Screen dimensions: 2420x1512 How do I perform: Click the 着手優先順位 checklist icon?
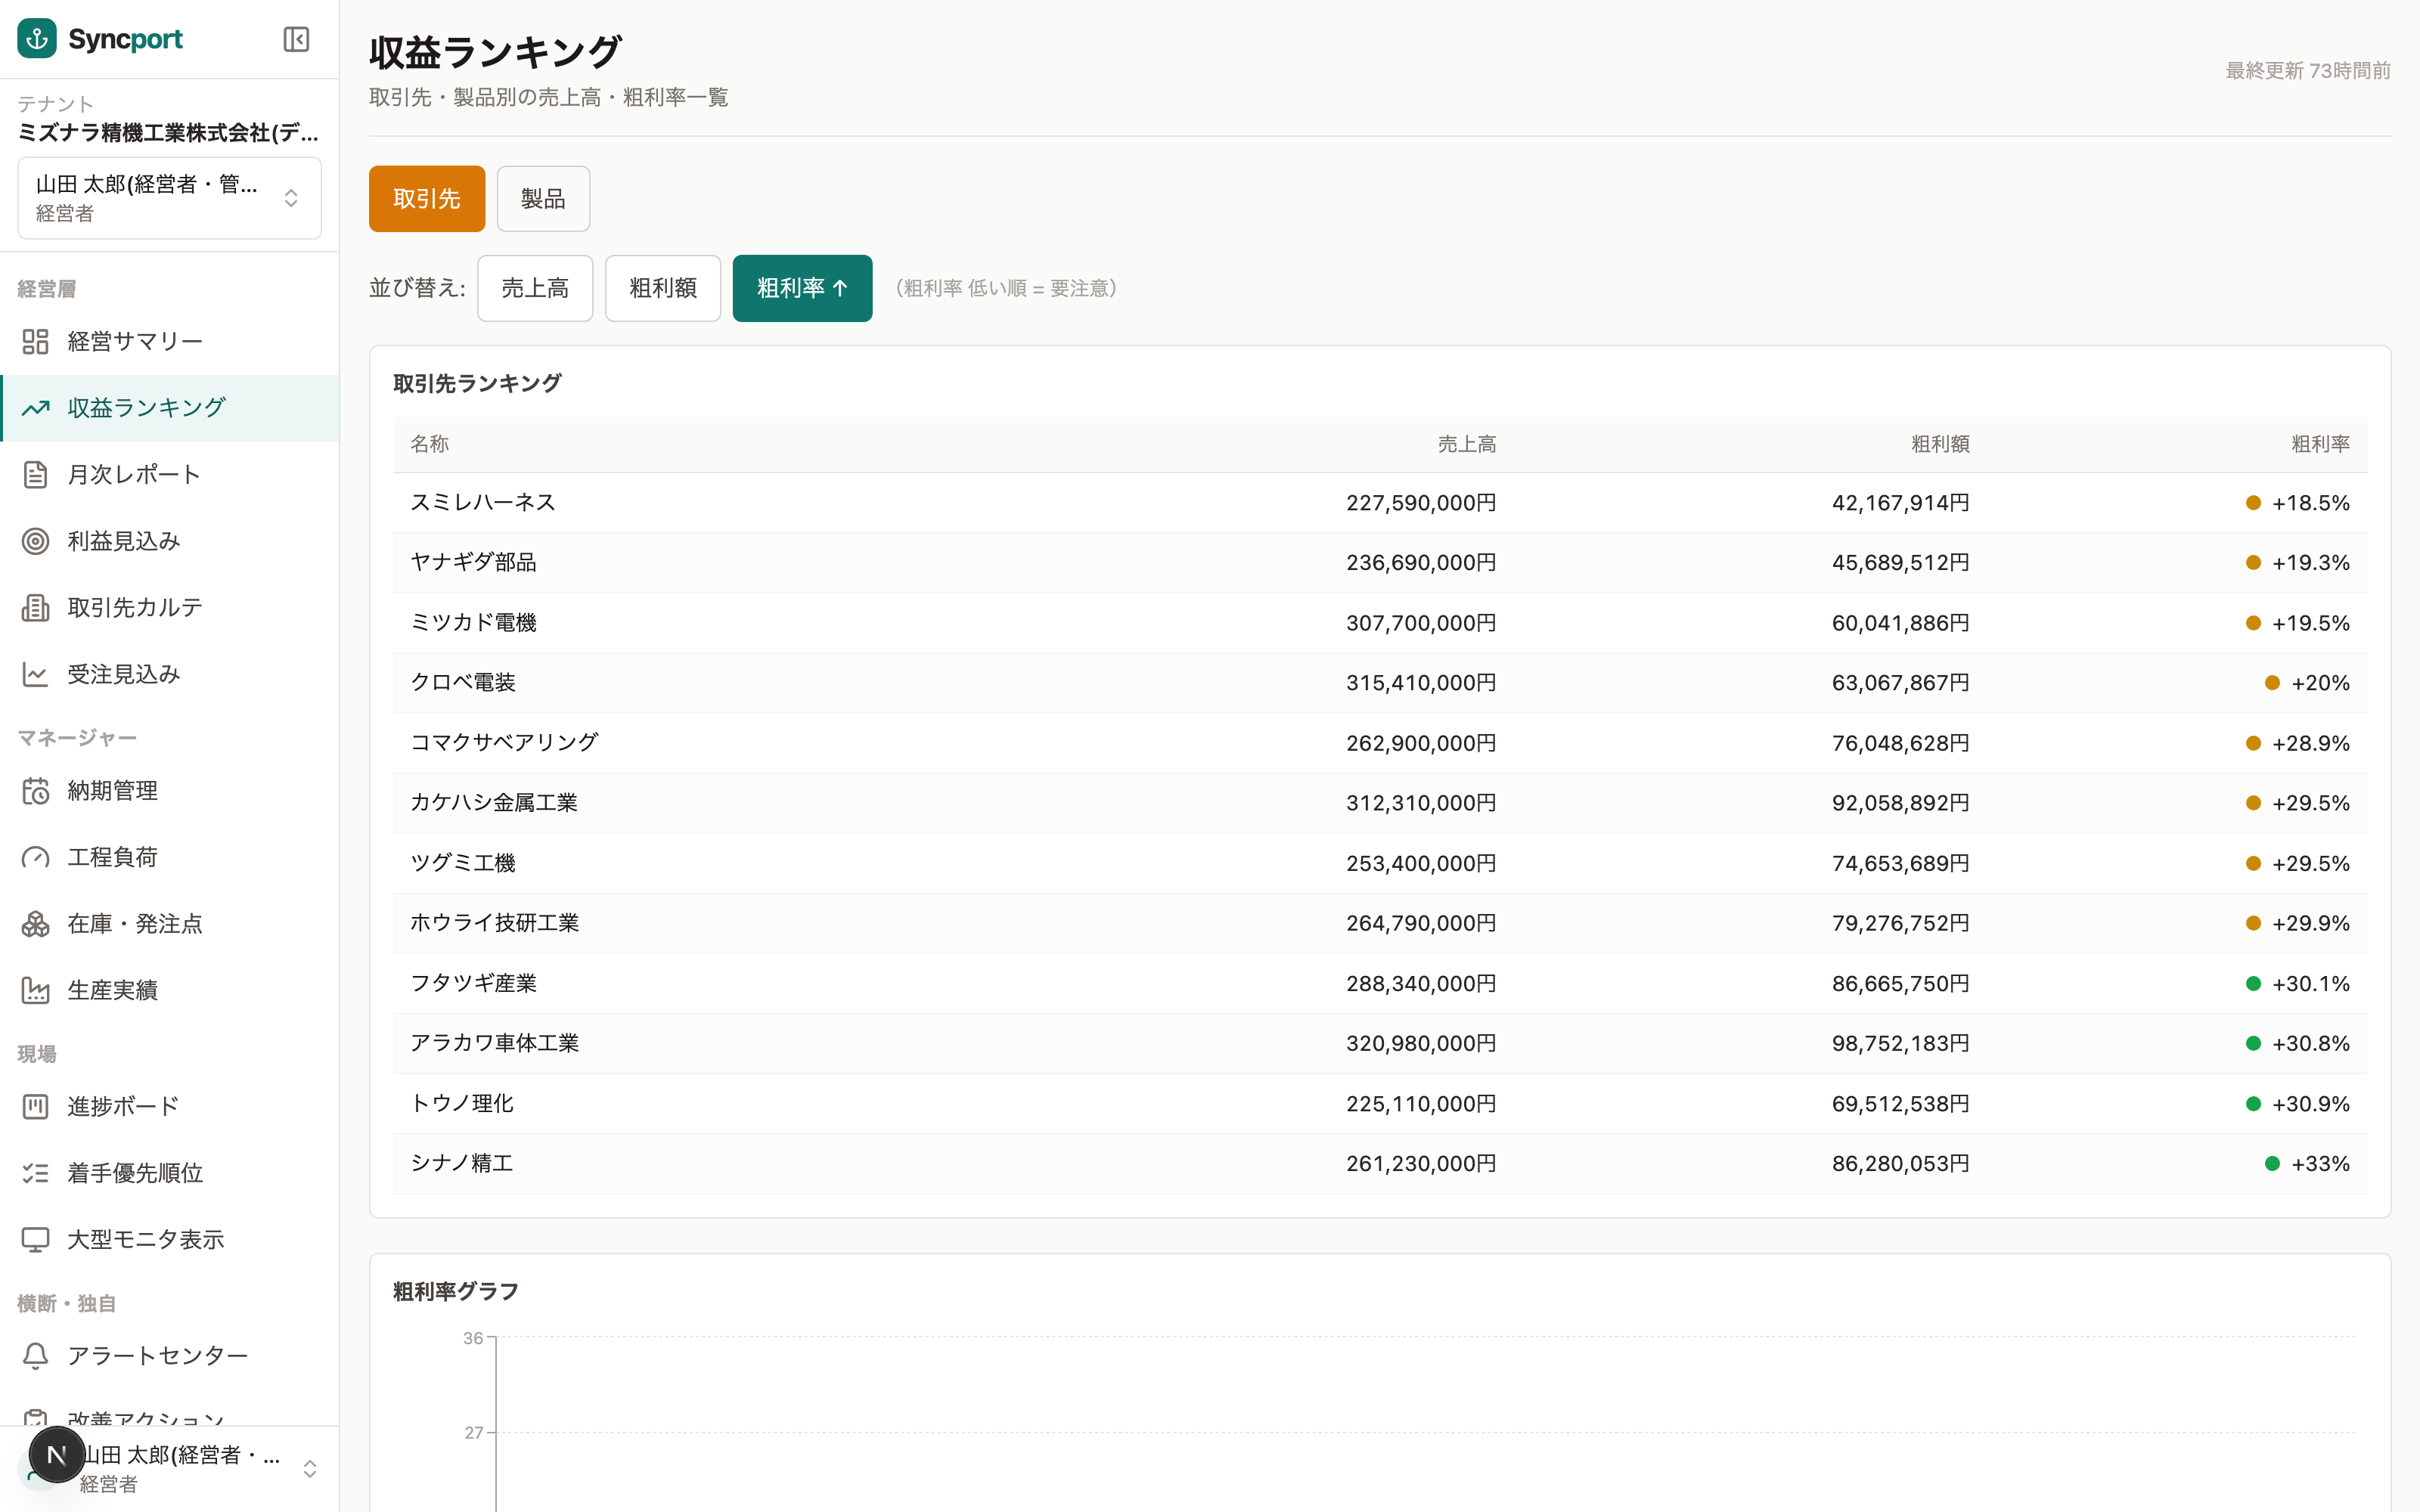coord(35,1173)
